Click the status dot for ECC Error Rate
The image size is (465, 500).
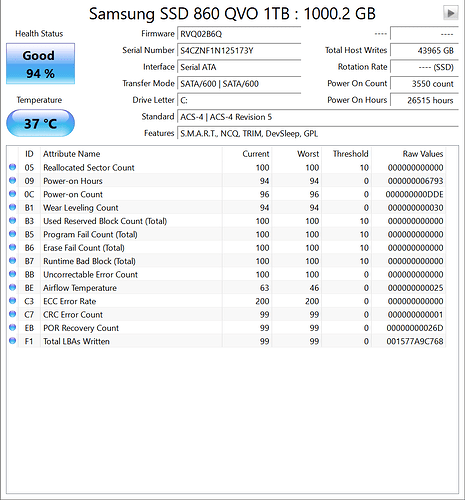13,300
